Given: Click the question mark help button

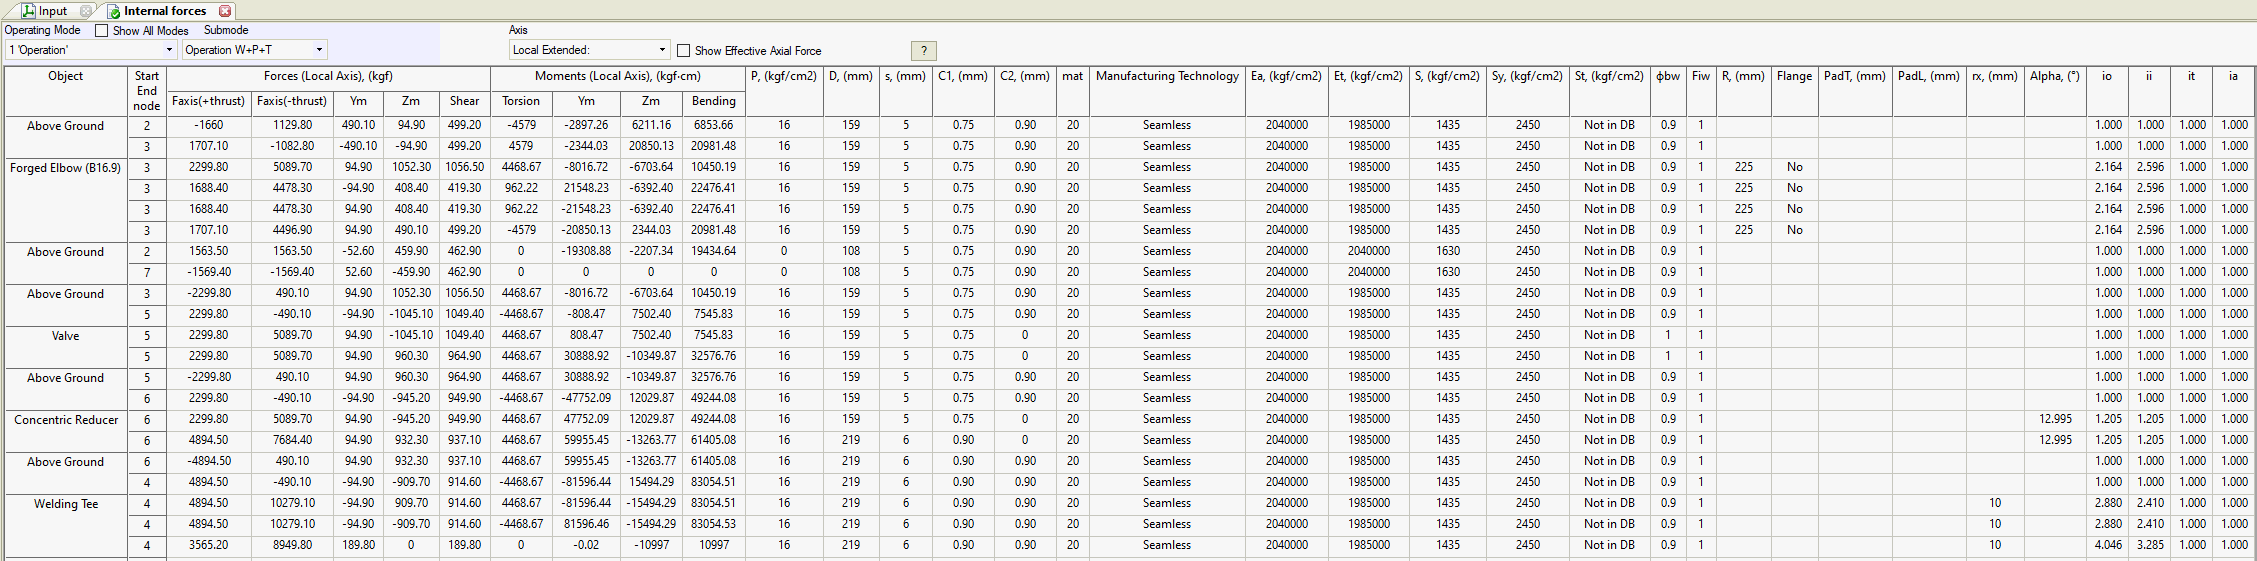Looking at the screenshot, I should tap(923, 50).
